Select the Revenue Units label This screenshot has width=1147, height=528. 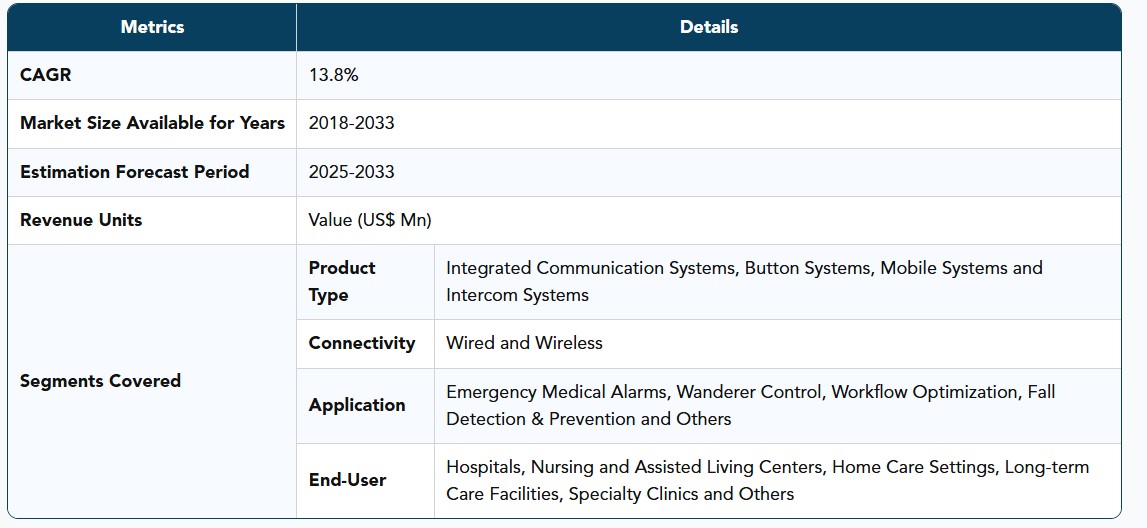(81, 220)
